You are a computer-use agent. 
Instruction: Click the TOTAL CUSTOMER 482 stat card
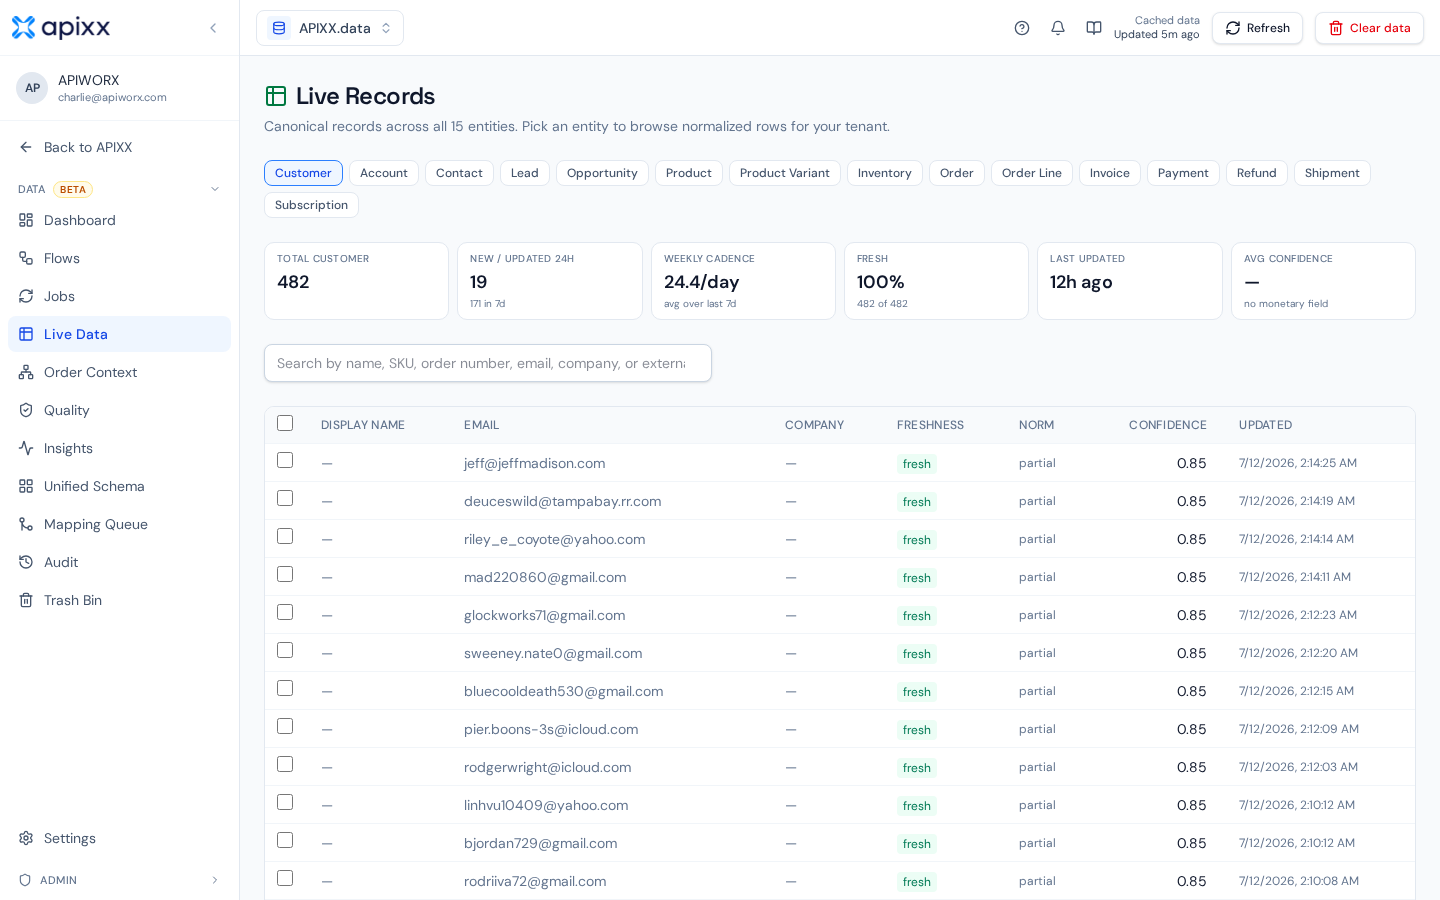356,281
